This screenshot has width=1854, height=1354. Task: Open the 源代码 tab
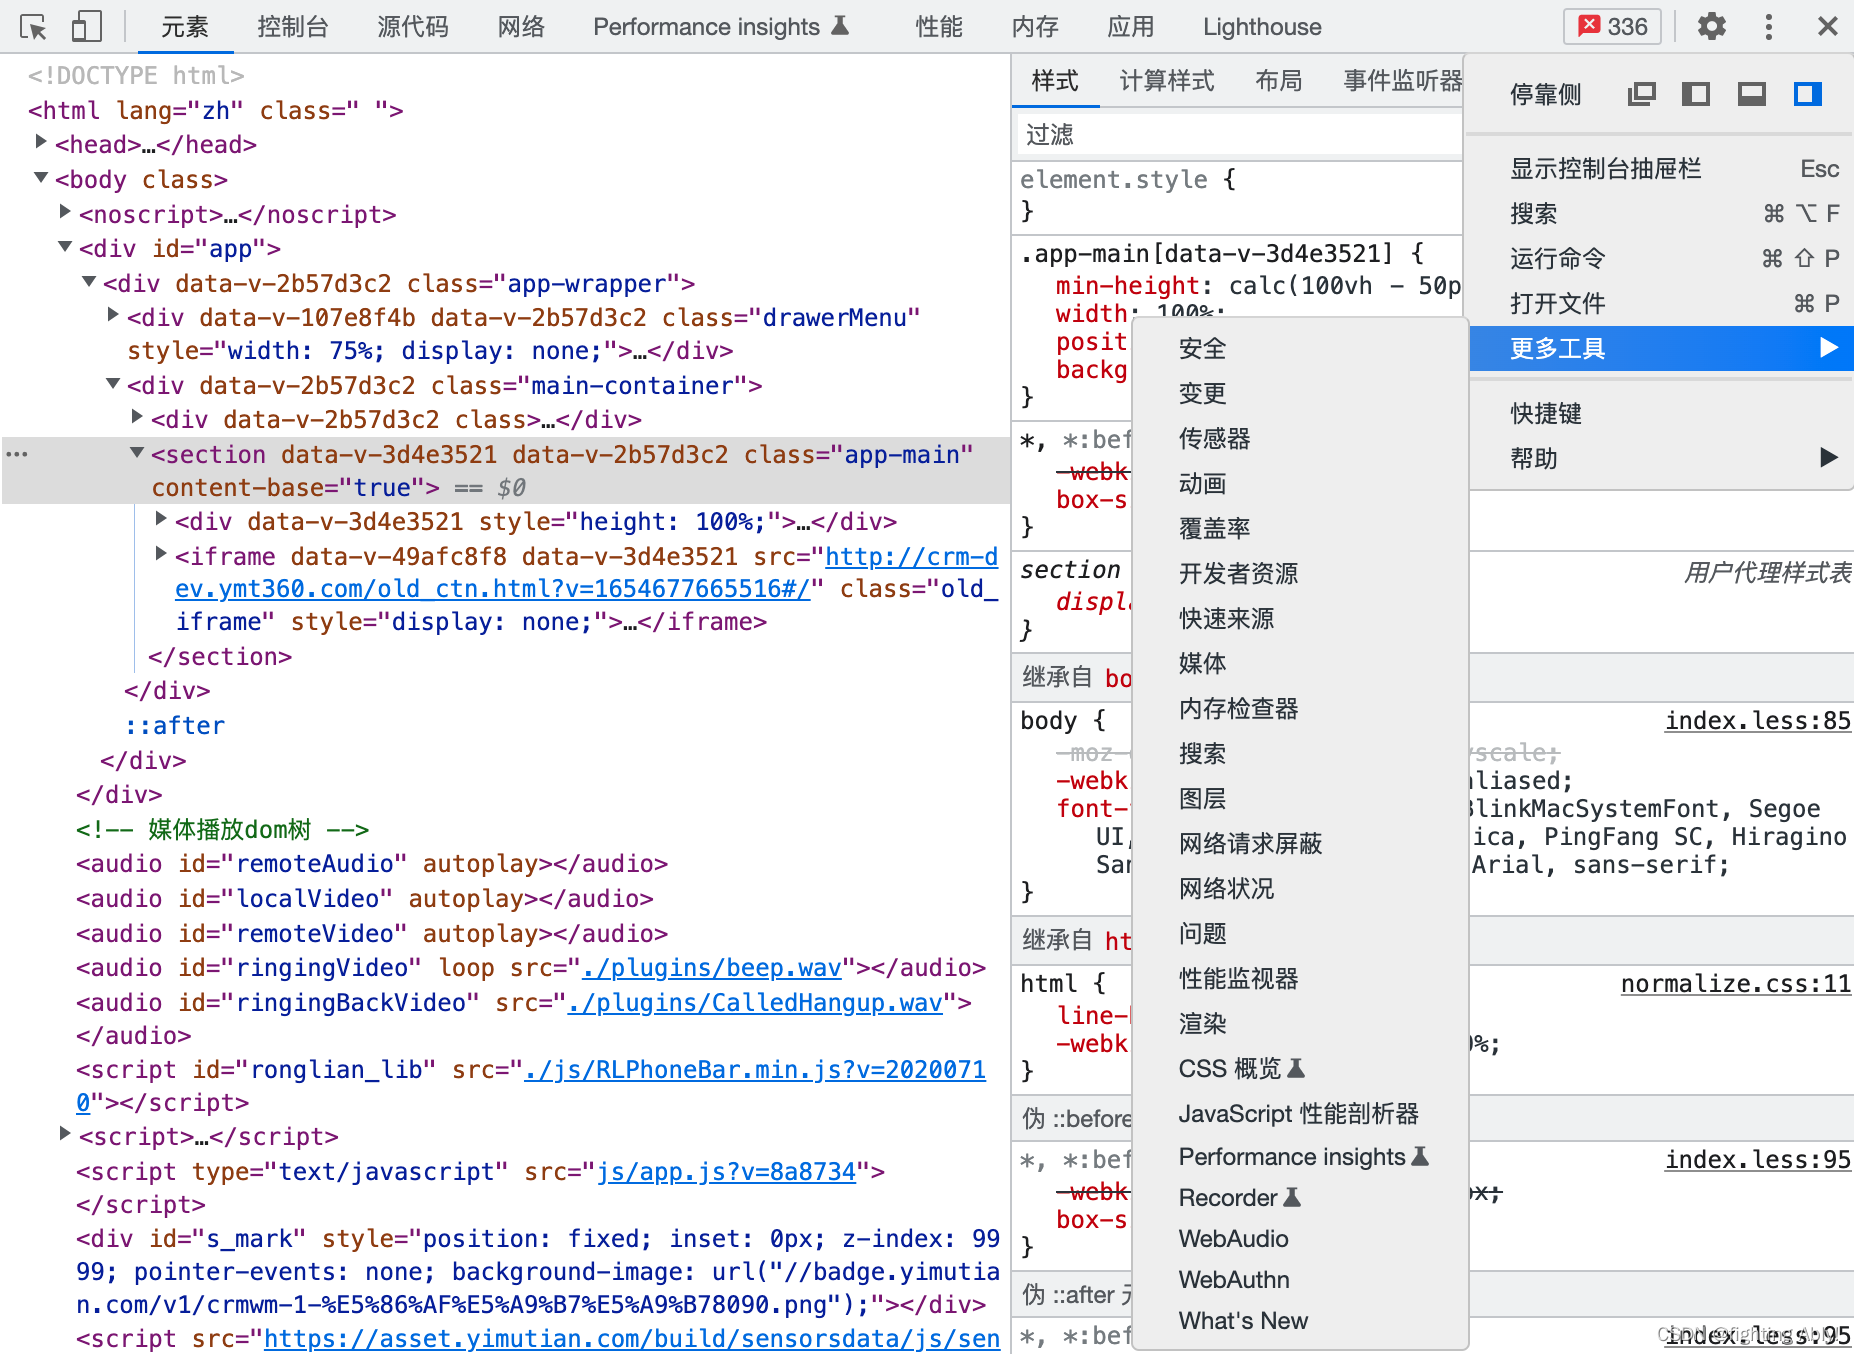click(x=413, y=27)
